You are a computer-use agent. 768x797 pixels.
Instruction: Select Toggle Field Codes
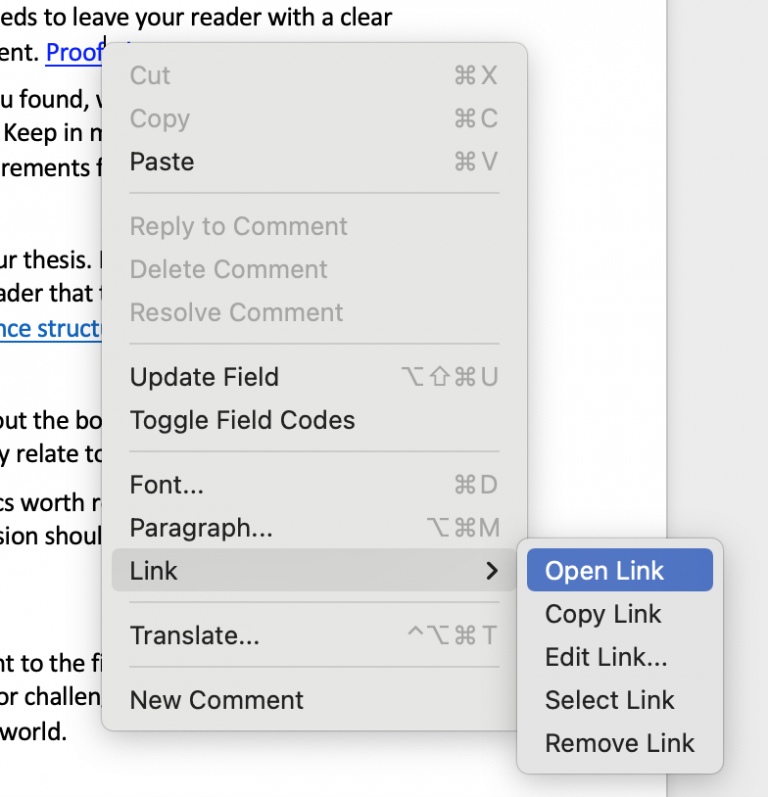[x=243, y=420]
